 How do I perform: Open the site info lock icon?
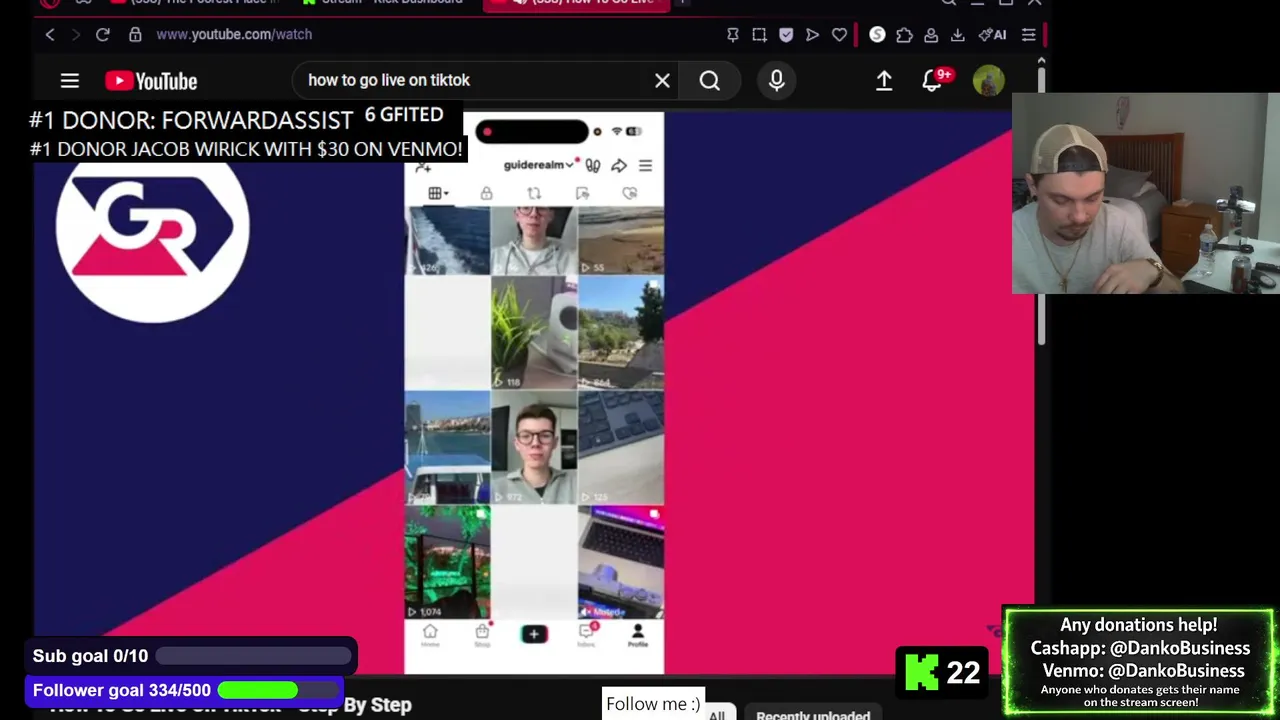point(135,34)
